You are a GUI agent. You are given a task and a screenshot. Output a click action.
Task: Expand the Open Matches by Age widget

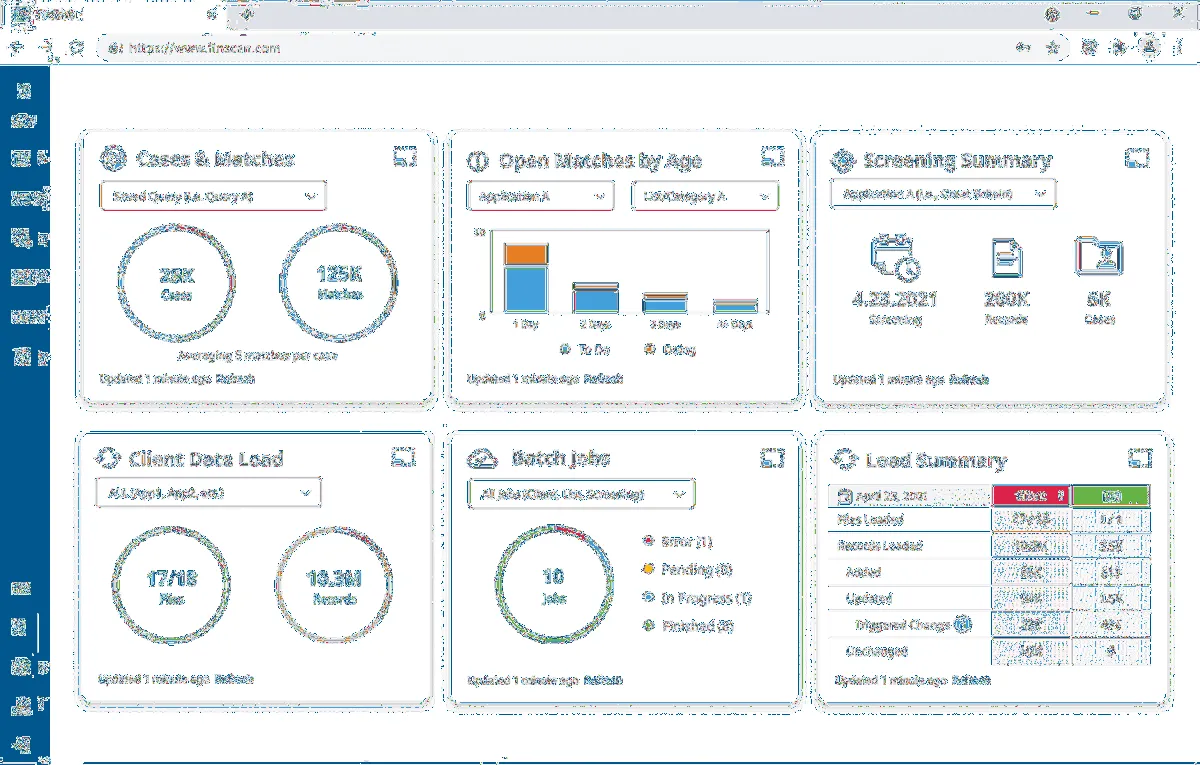click(x=770, y=157)
